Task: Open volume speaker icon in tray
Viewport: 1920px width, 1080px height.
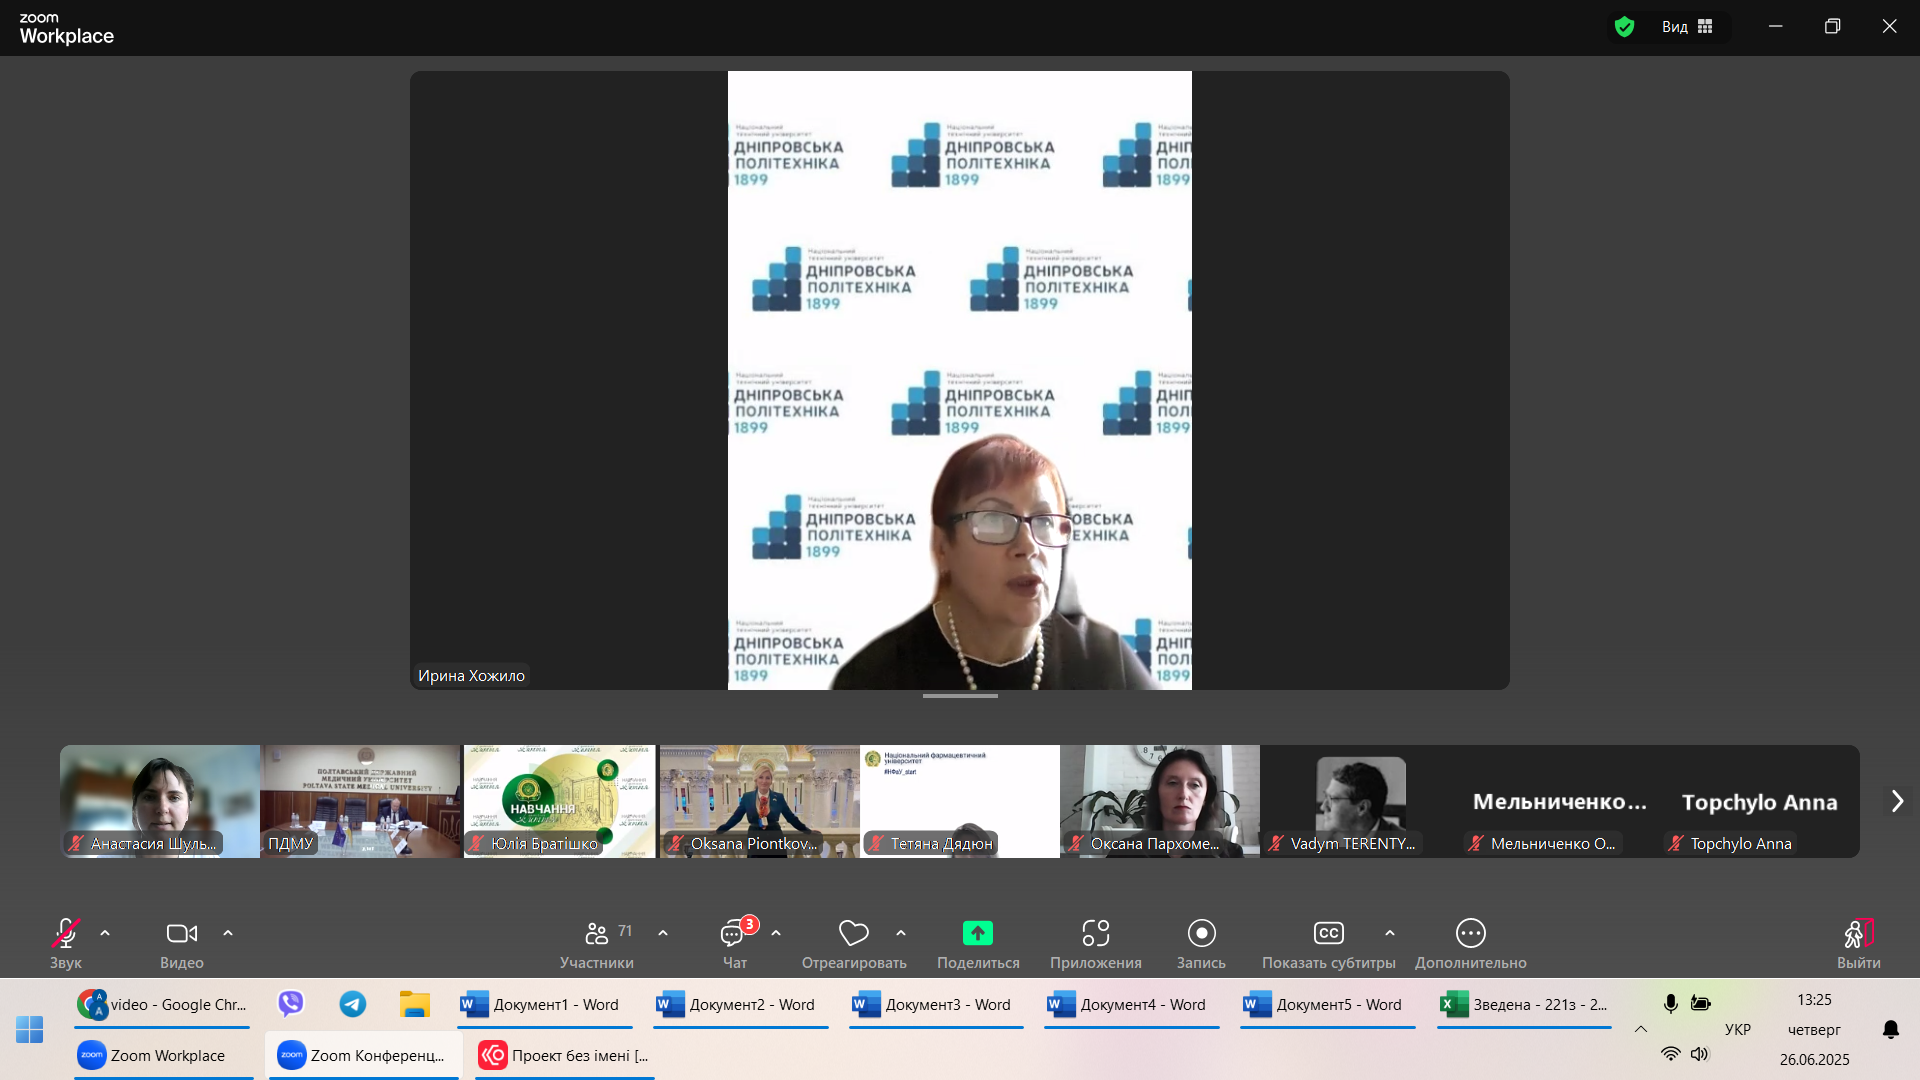Action: [1700, 1054]
